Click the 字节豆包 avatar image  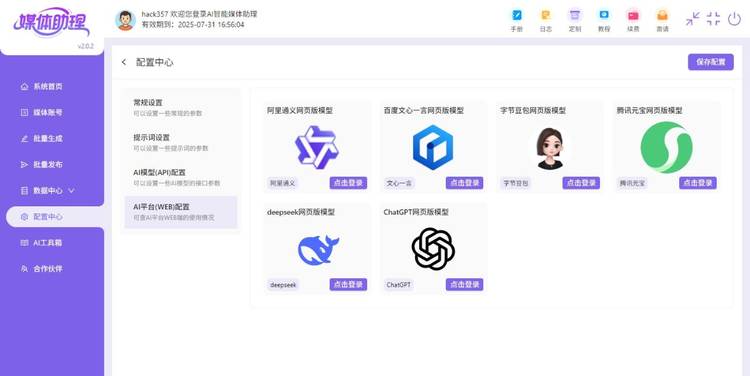click(x=550, y=148)
